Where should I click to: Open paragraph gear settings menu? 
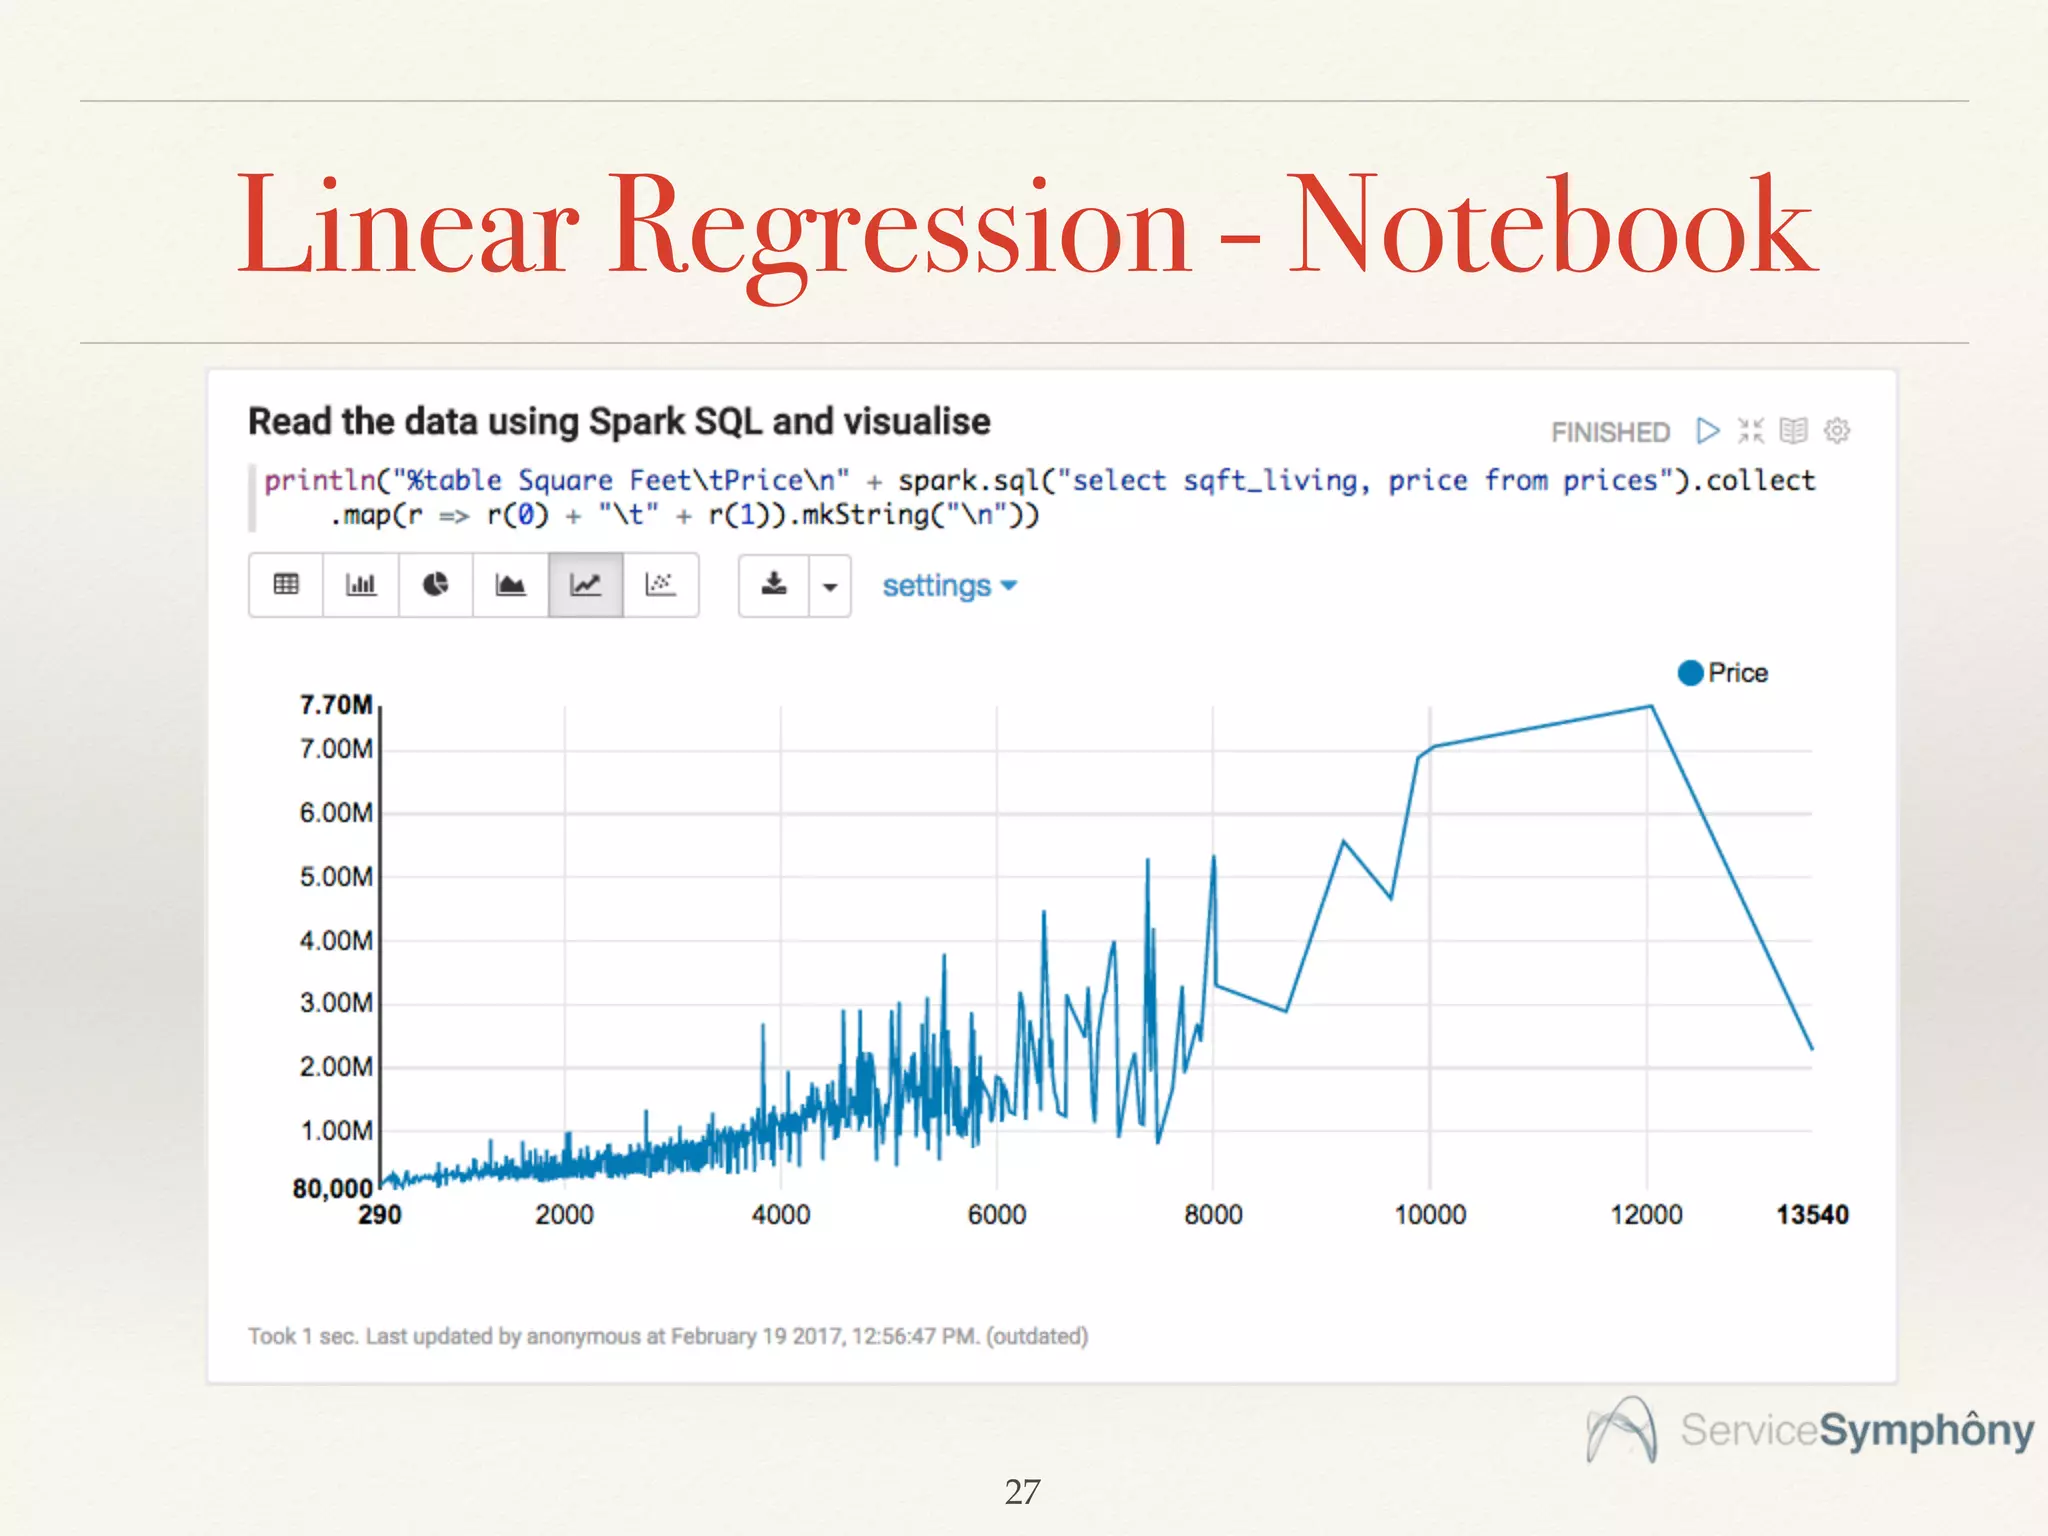point(1837,431)
